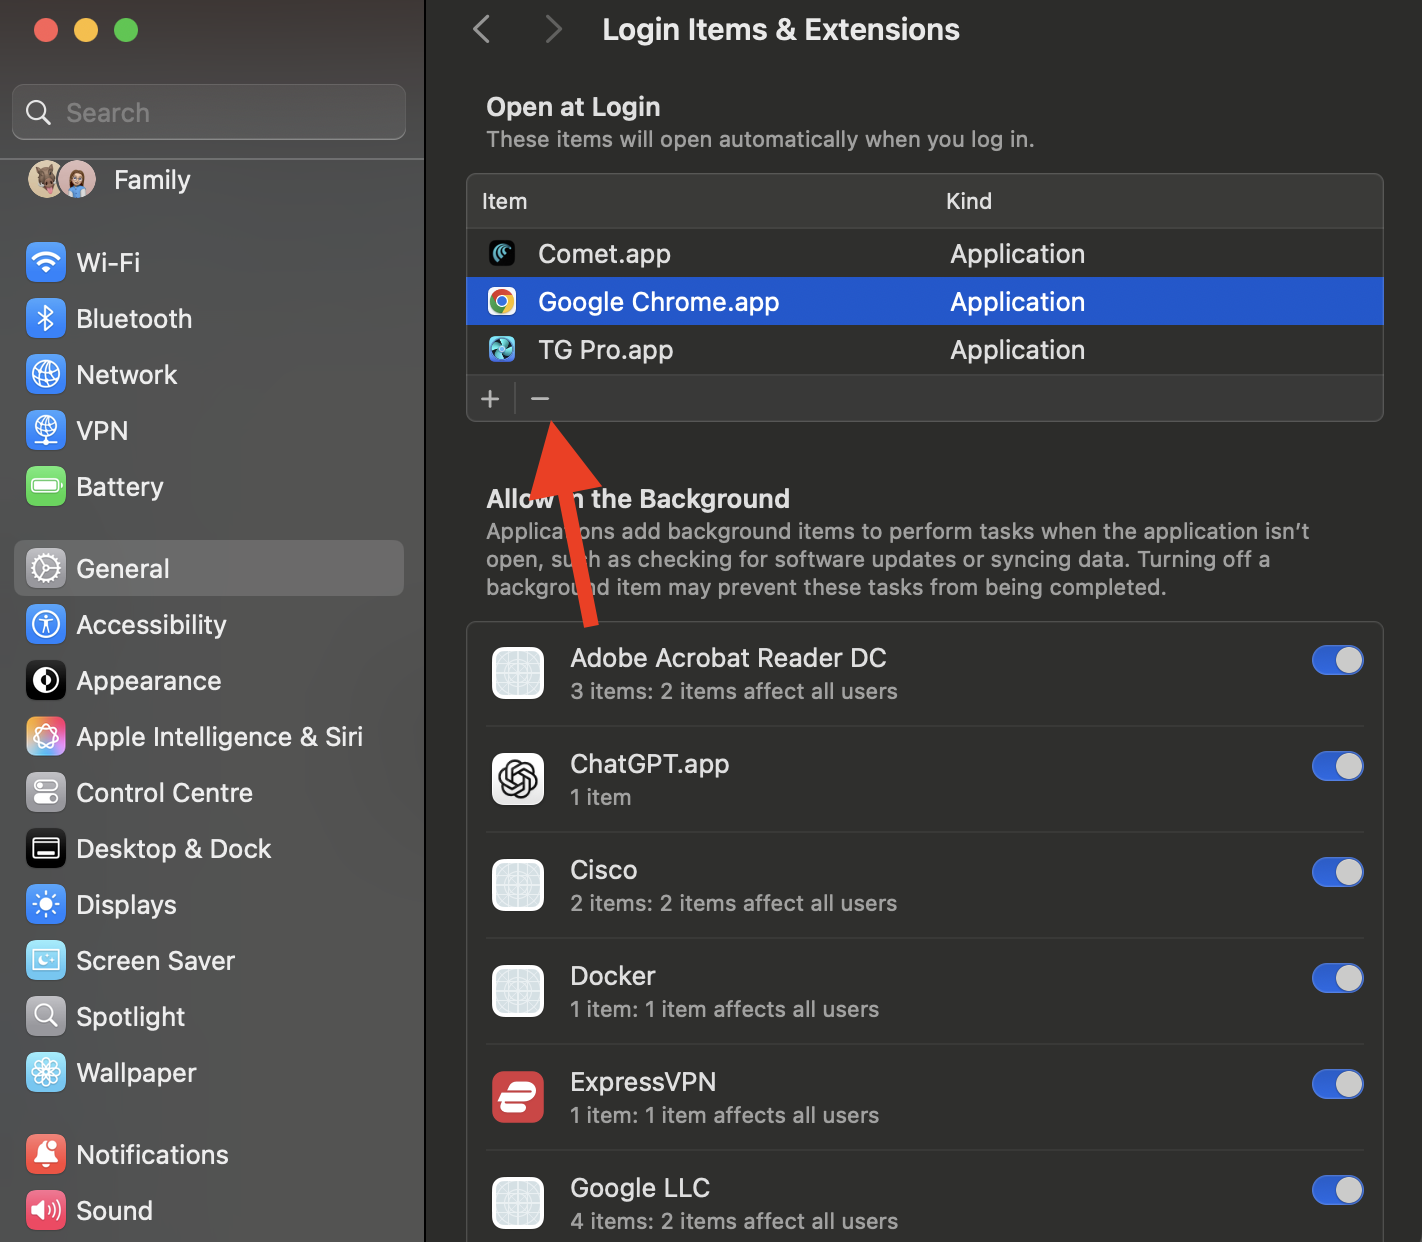Switch off ExpressVPN background toggle
The image size is (1422, 1242).
click(x=1338, y=1084)
